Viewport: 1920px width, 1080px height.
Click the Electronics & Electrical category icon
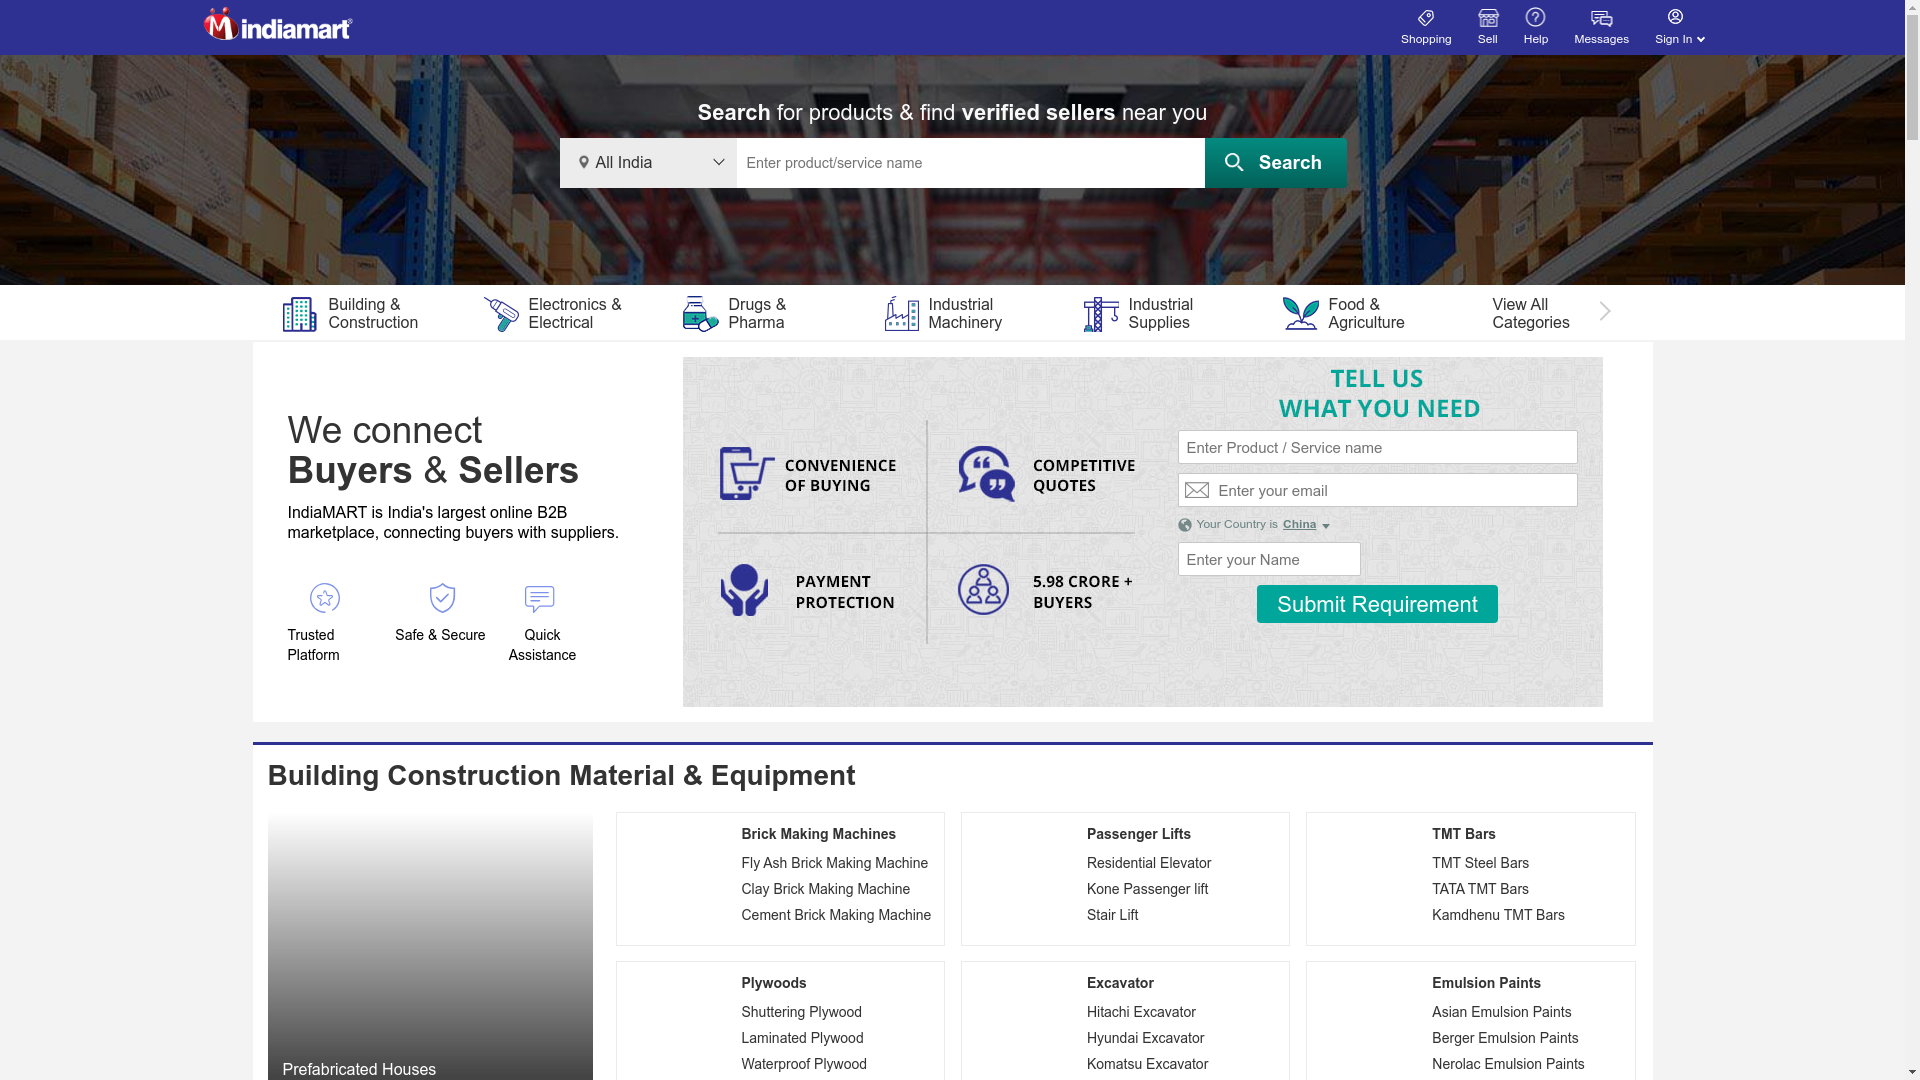501,314
